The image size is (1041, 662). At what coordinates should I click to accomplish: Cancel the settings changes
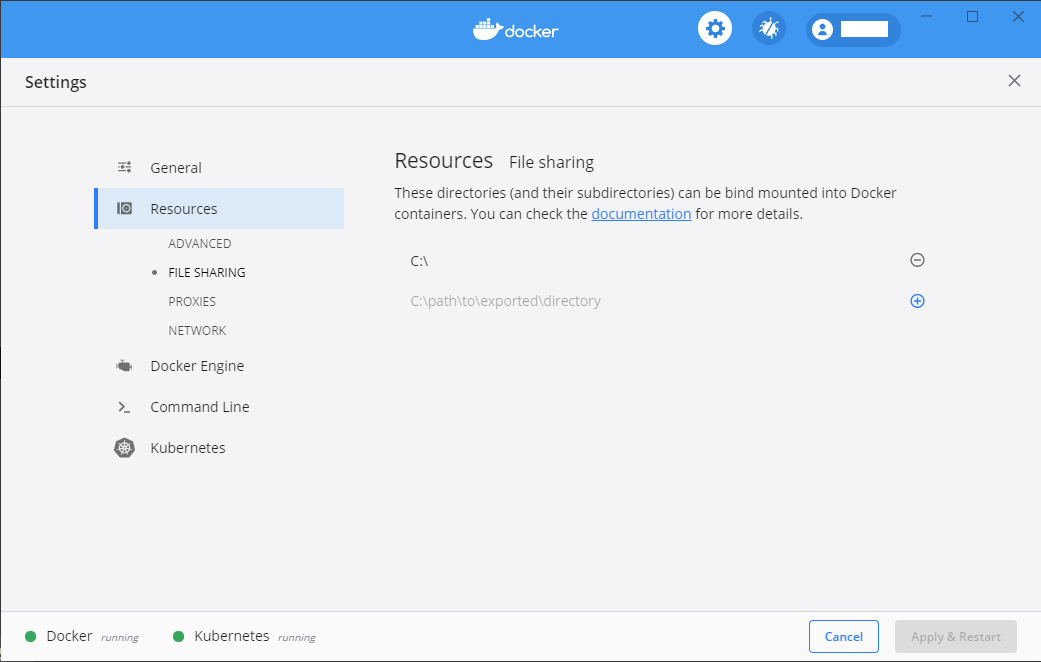click(x=844, y=637)
